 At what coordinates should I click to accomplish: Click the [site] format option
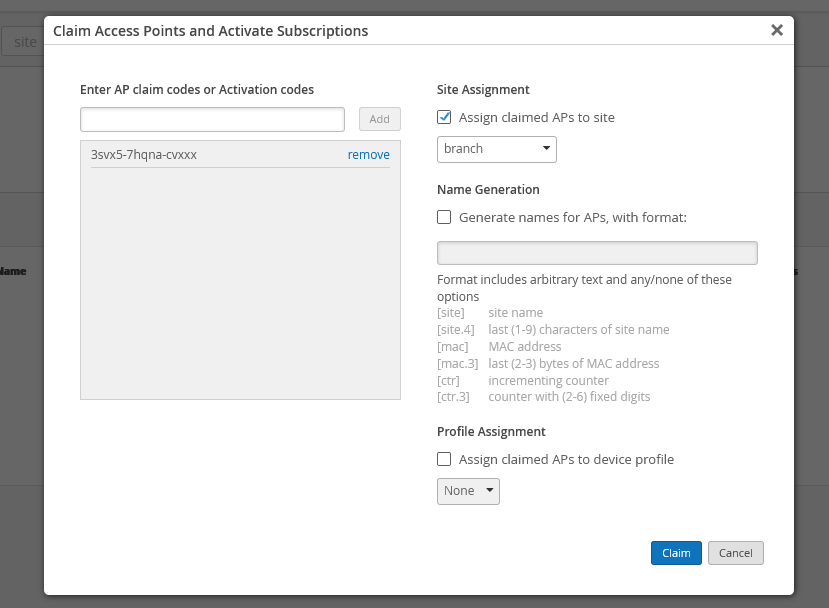coord(451,313)
